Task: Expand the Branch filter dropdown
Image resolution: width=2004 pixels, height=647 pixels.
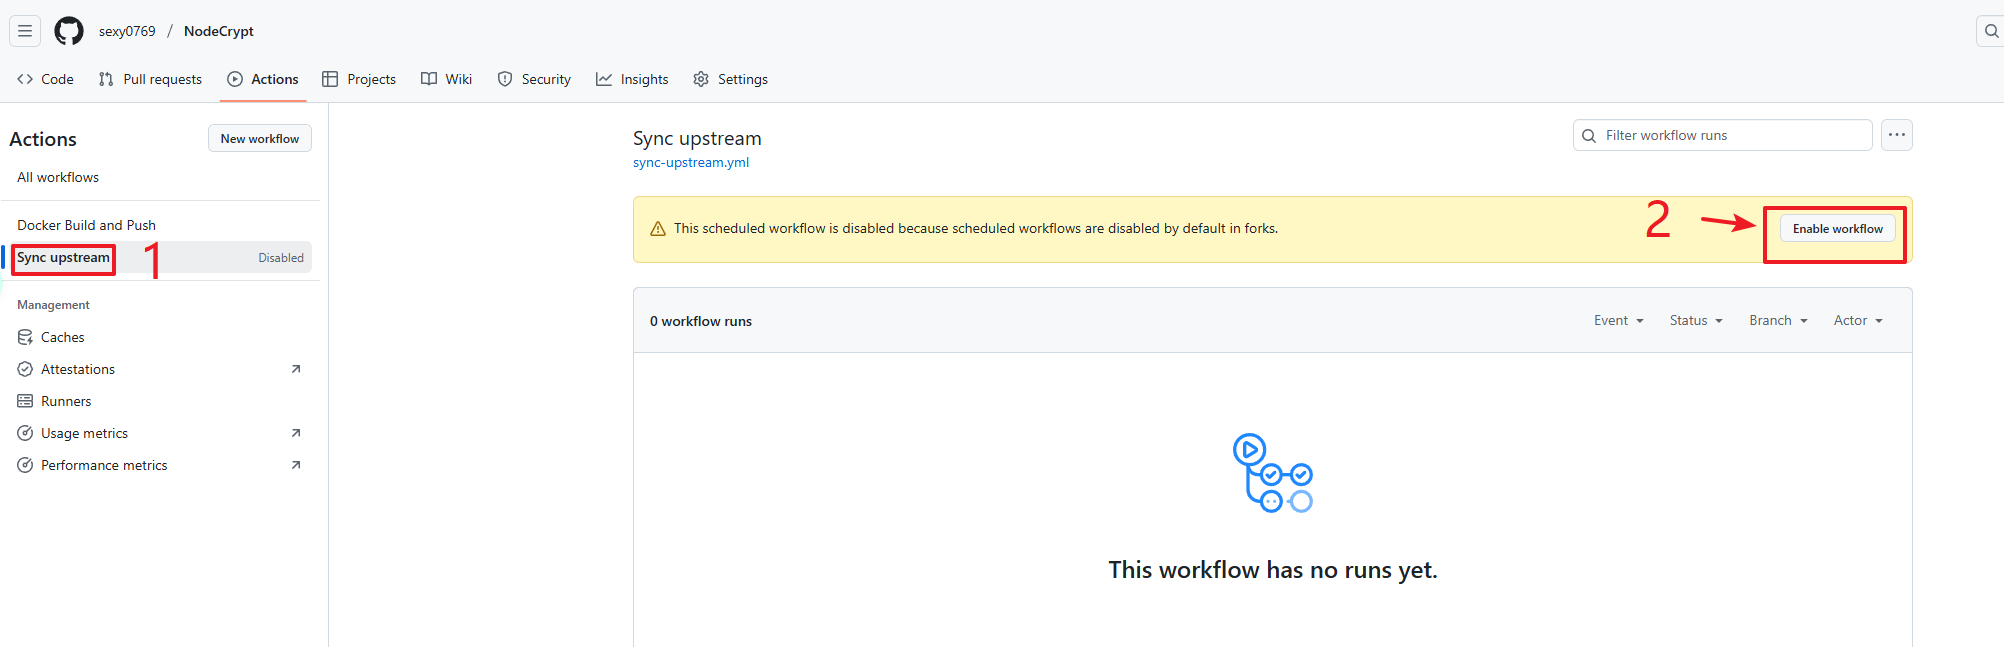Action: (x=1777, y=321)
